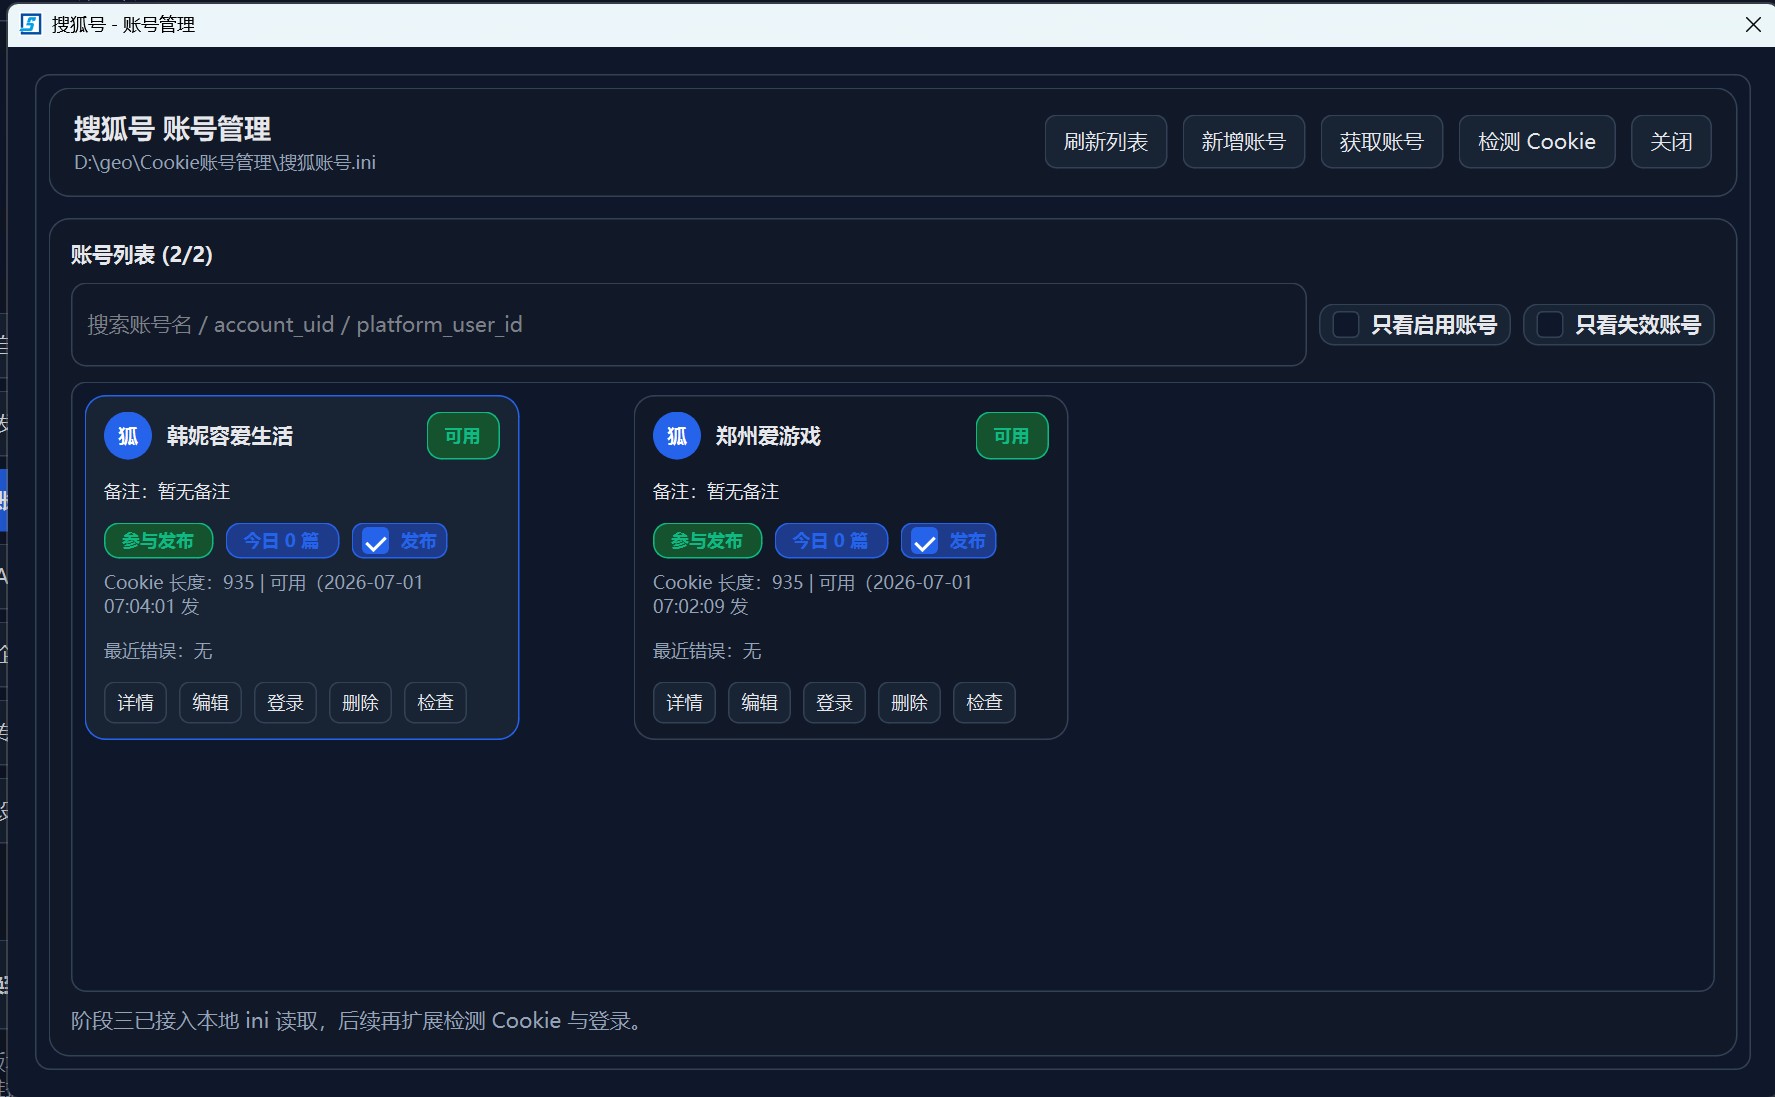The image size is (1775, 1097).
Task: Click the 新增账号 button
Action: coord(1244,142)
